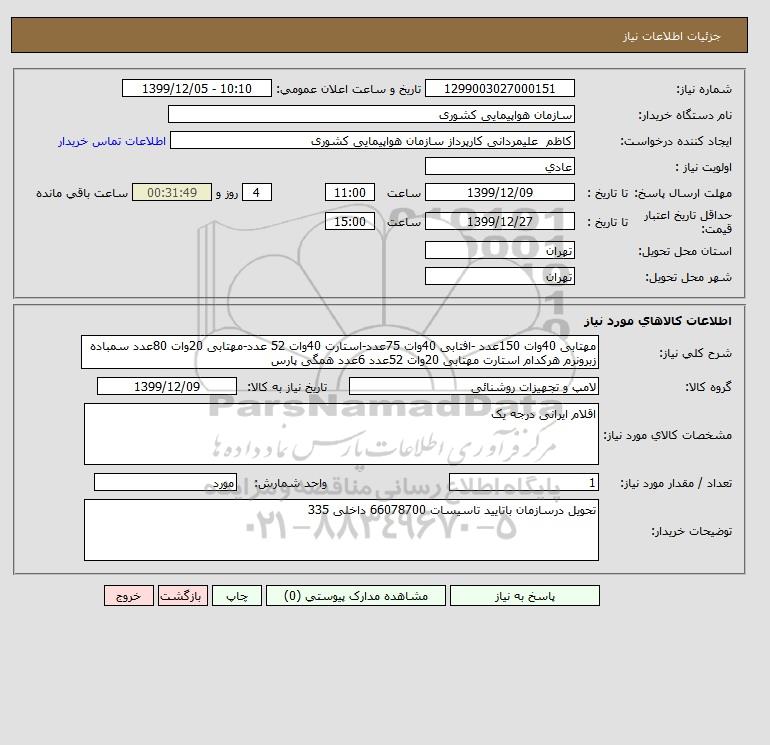Click the countdown timer field 00:31:49
770x745 pixels.
point(172,193)
